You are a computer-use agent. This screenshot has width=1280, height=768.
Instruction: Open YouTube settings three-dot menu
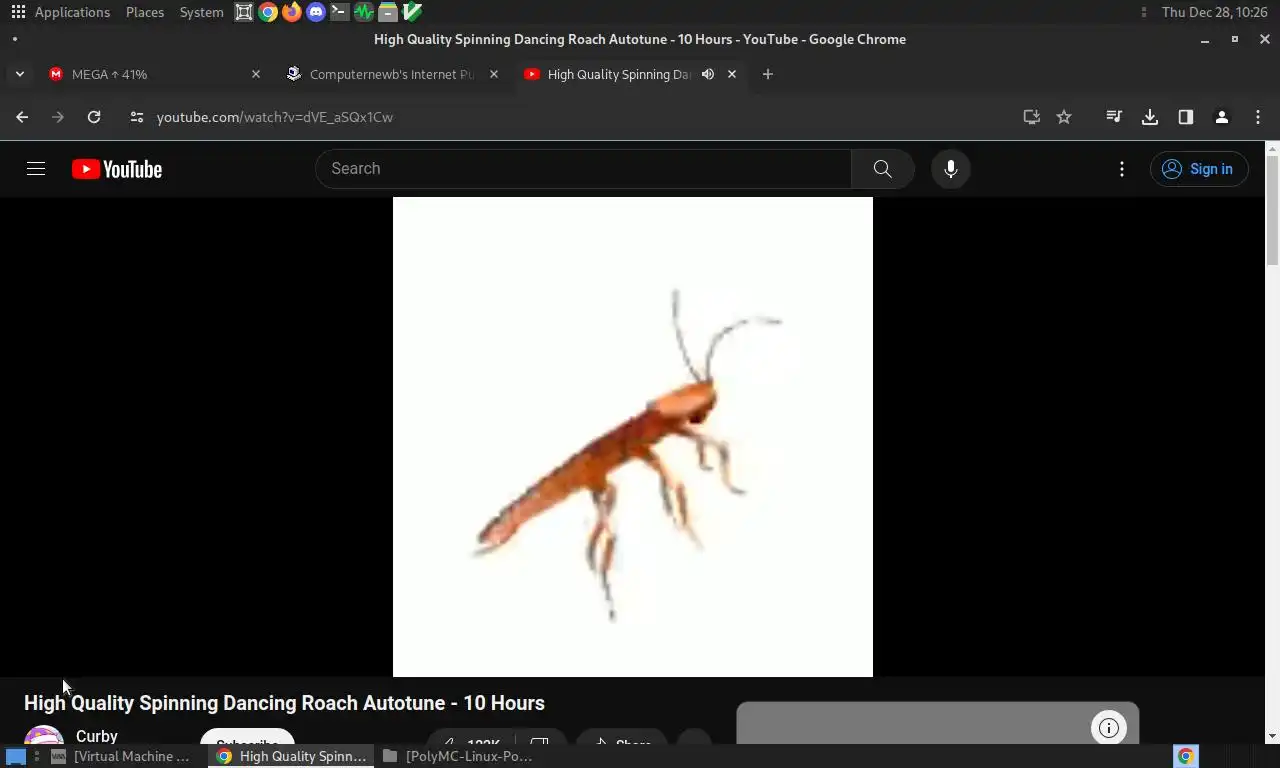point(1122,169)
